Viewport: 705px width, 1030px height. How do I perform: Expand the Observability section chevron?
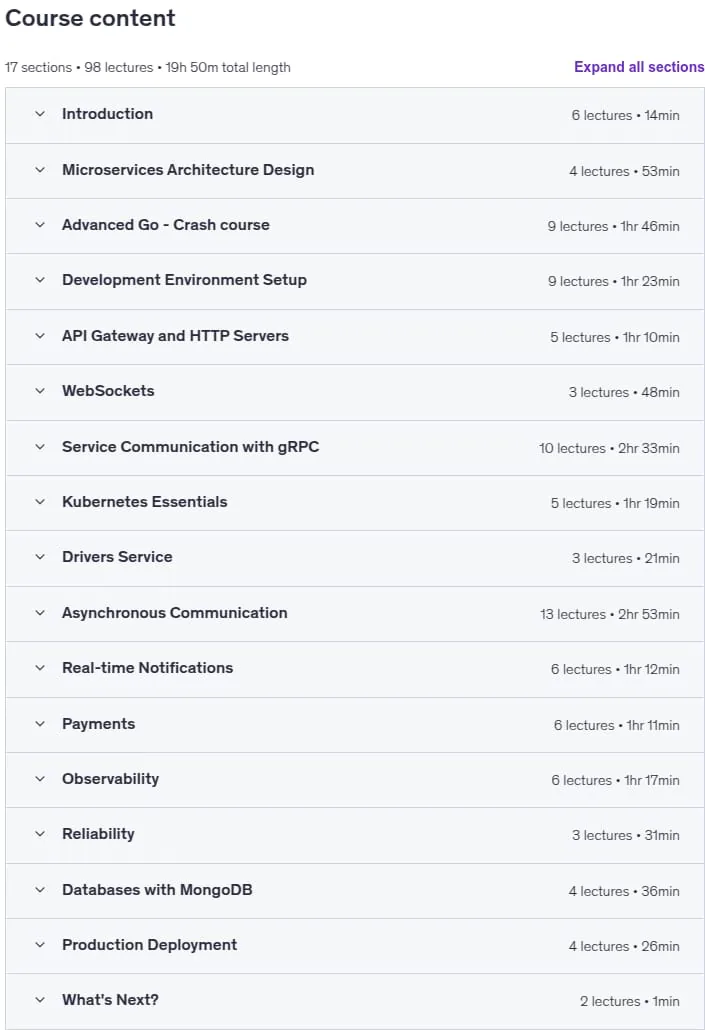(40, 779)
